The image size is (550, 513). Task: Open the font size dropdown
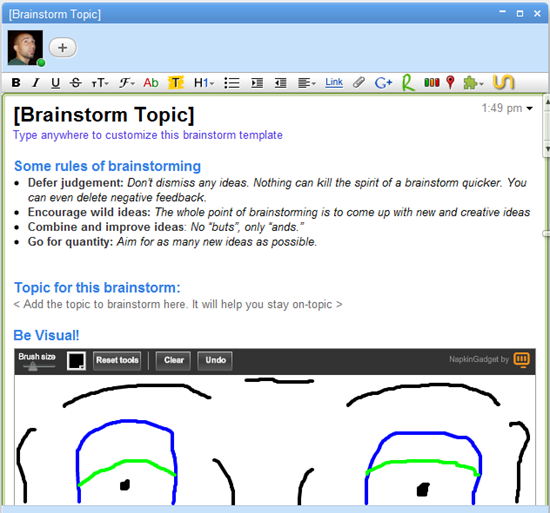(100, 83)
